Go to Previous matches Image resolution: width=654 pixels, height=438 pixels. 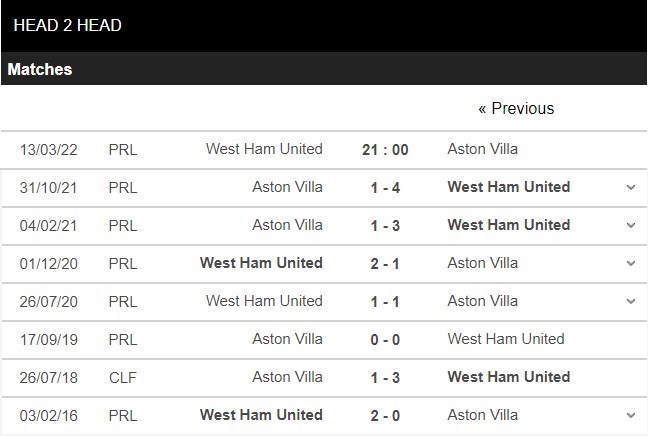pyautogui.click(x=516, y=108)
